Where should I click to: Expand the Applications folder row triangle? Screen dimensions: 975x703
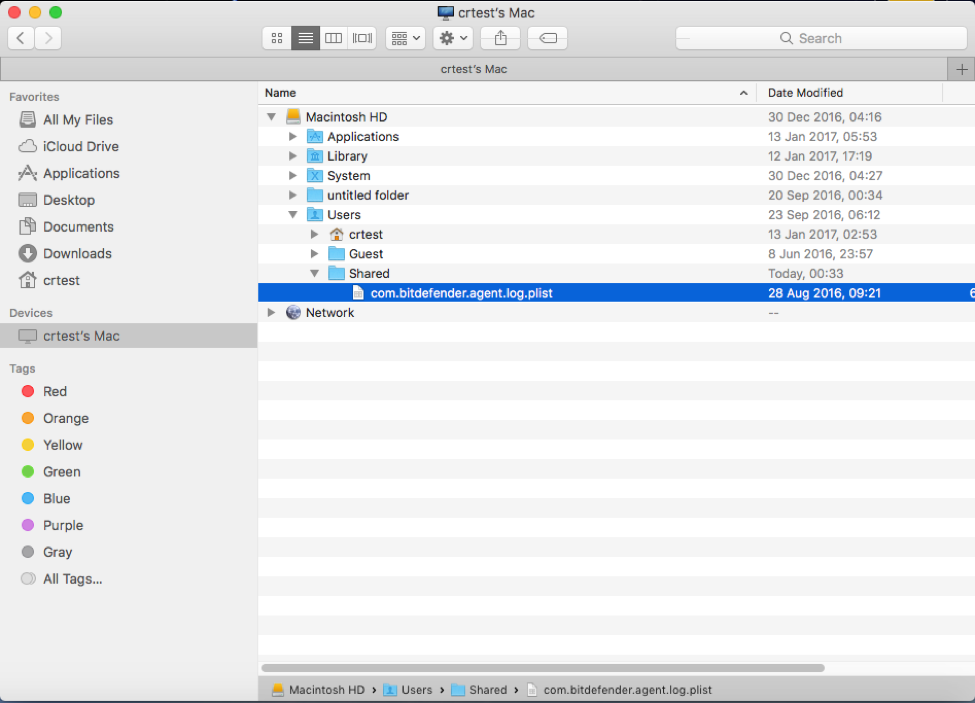coord(293,137)
